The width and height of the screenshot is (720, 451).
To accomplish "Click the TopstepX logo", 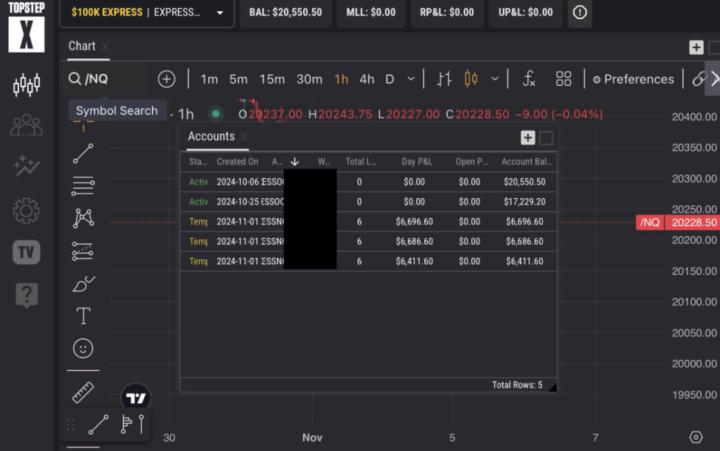I will (x=26, y=27).
